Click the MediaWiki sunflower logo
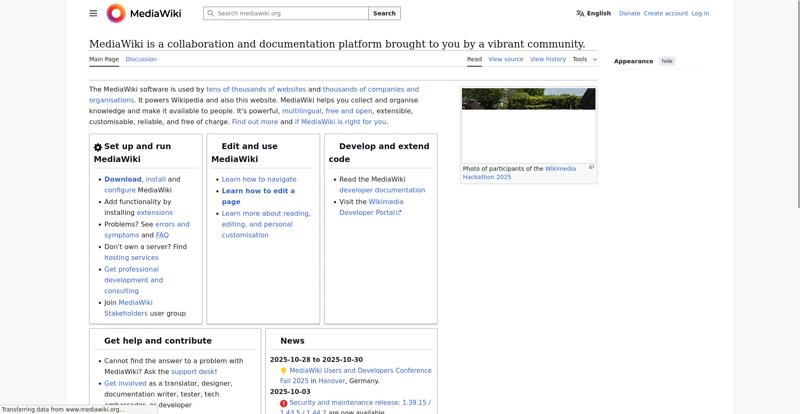 [116, 13]
